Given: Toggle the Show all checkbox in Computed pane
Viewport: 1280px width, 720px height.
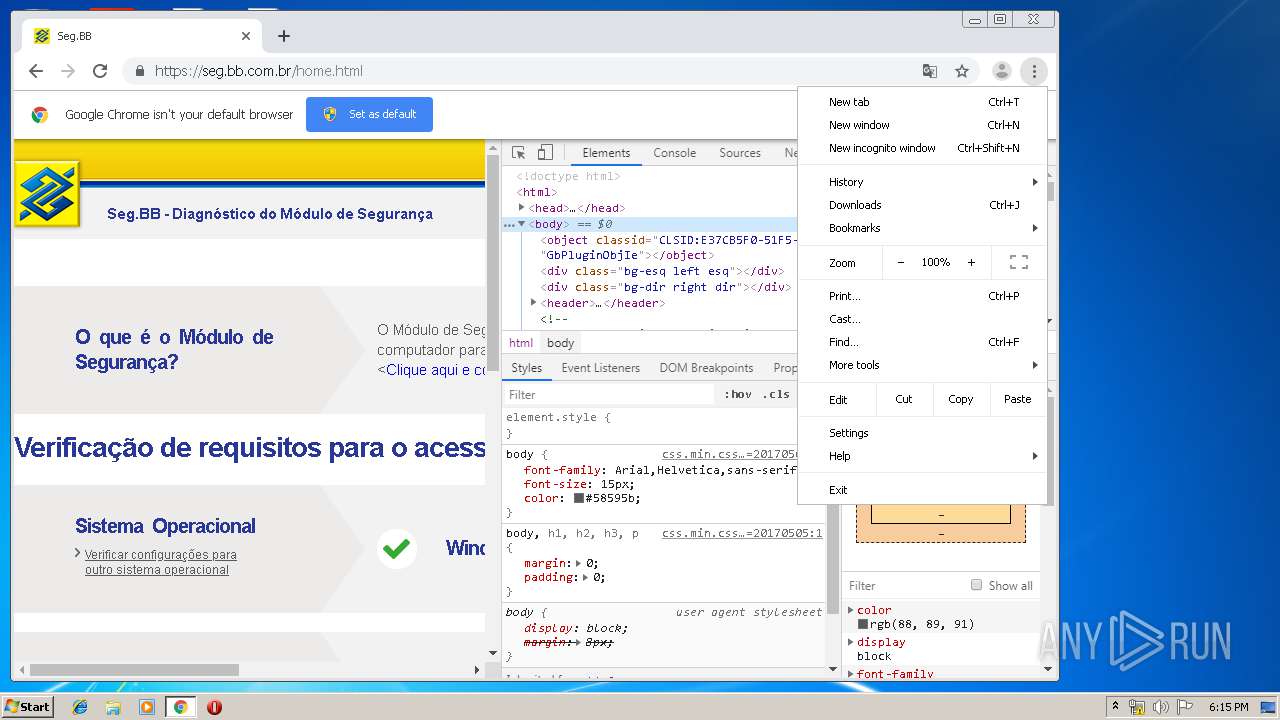Looking at the screenshot, I should coord(976,585).
